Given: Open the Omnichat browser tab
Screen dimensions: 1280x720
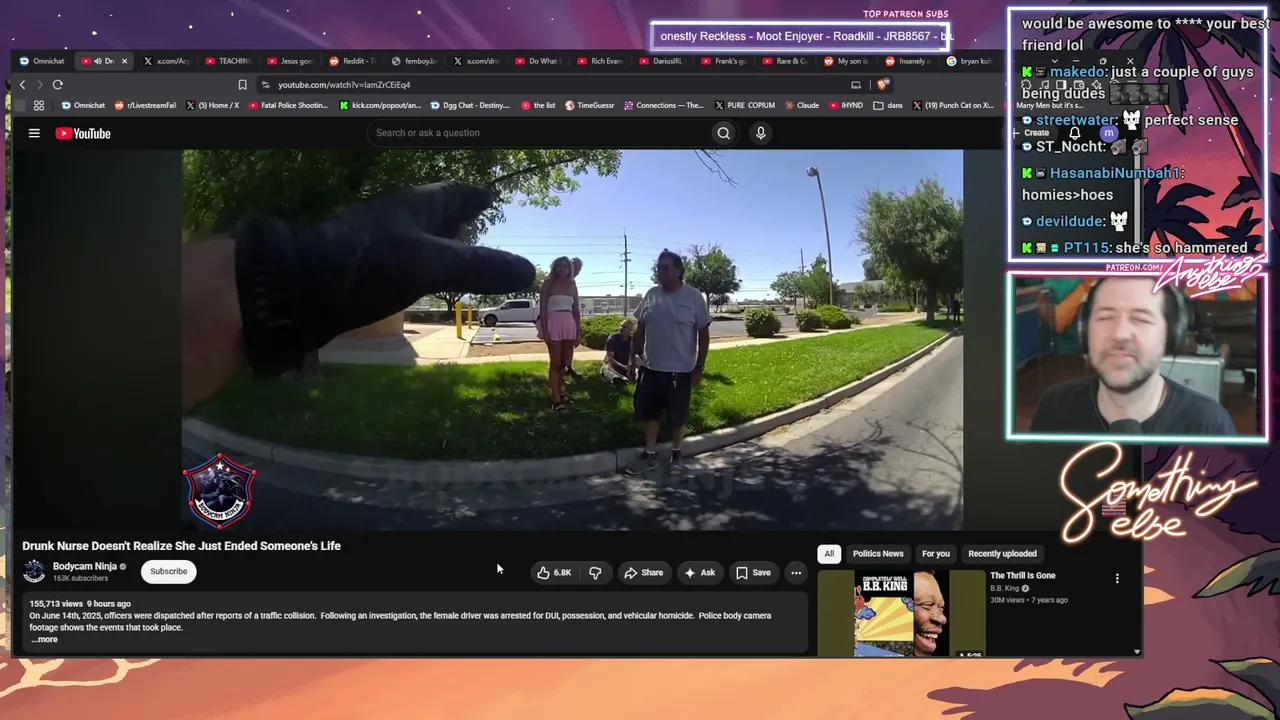Looking at the screenshot, I should [x=42, y=61].
